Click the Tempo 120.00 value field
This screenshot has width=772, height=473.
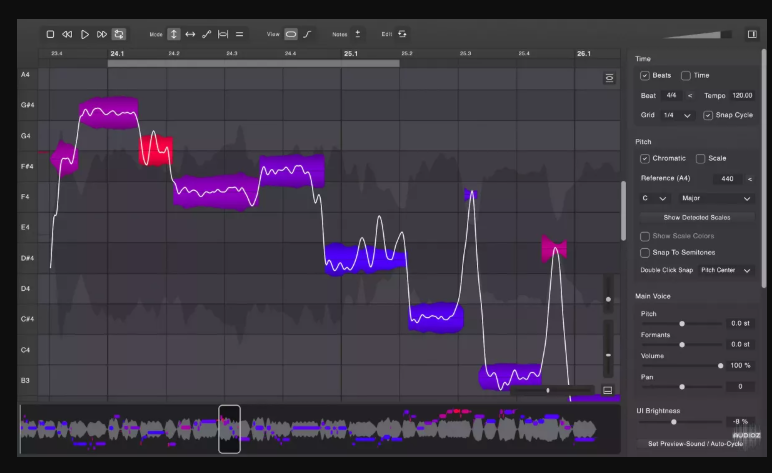click(x=741, y=96)
